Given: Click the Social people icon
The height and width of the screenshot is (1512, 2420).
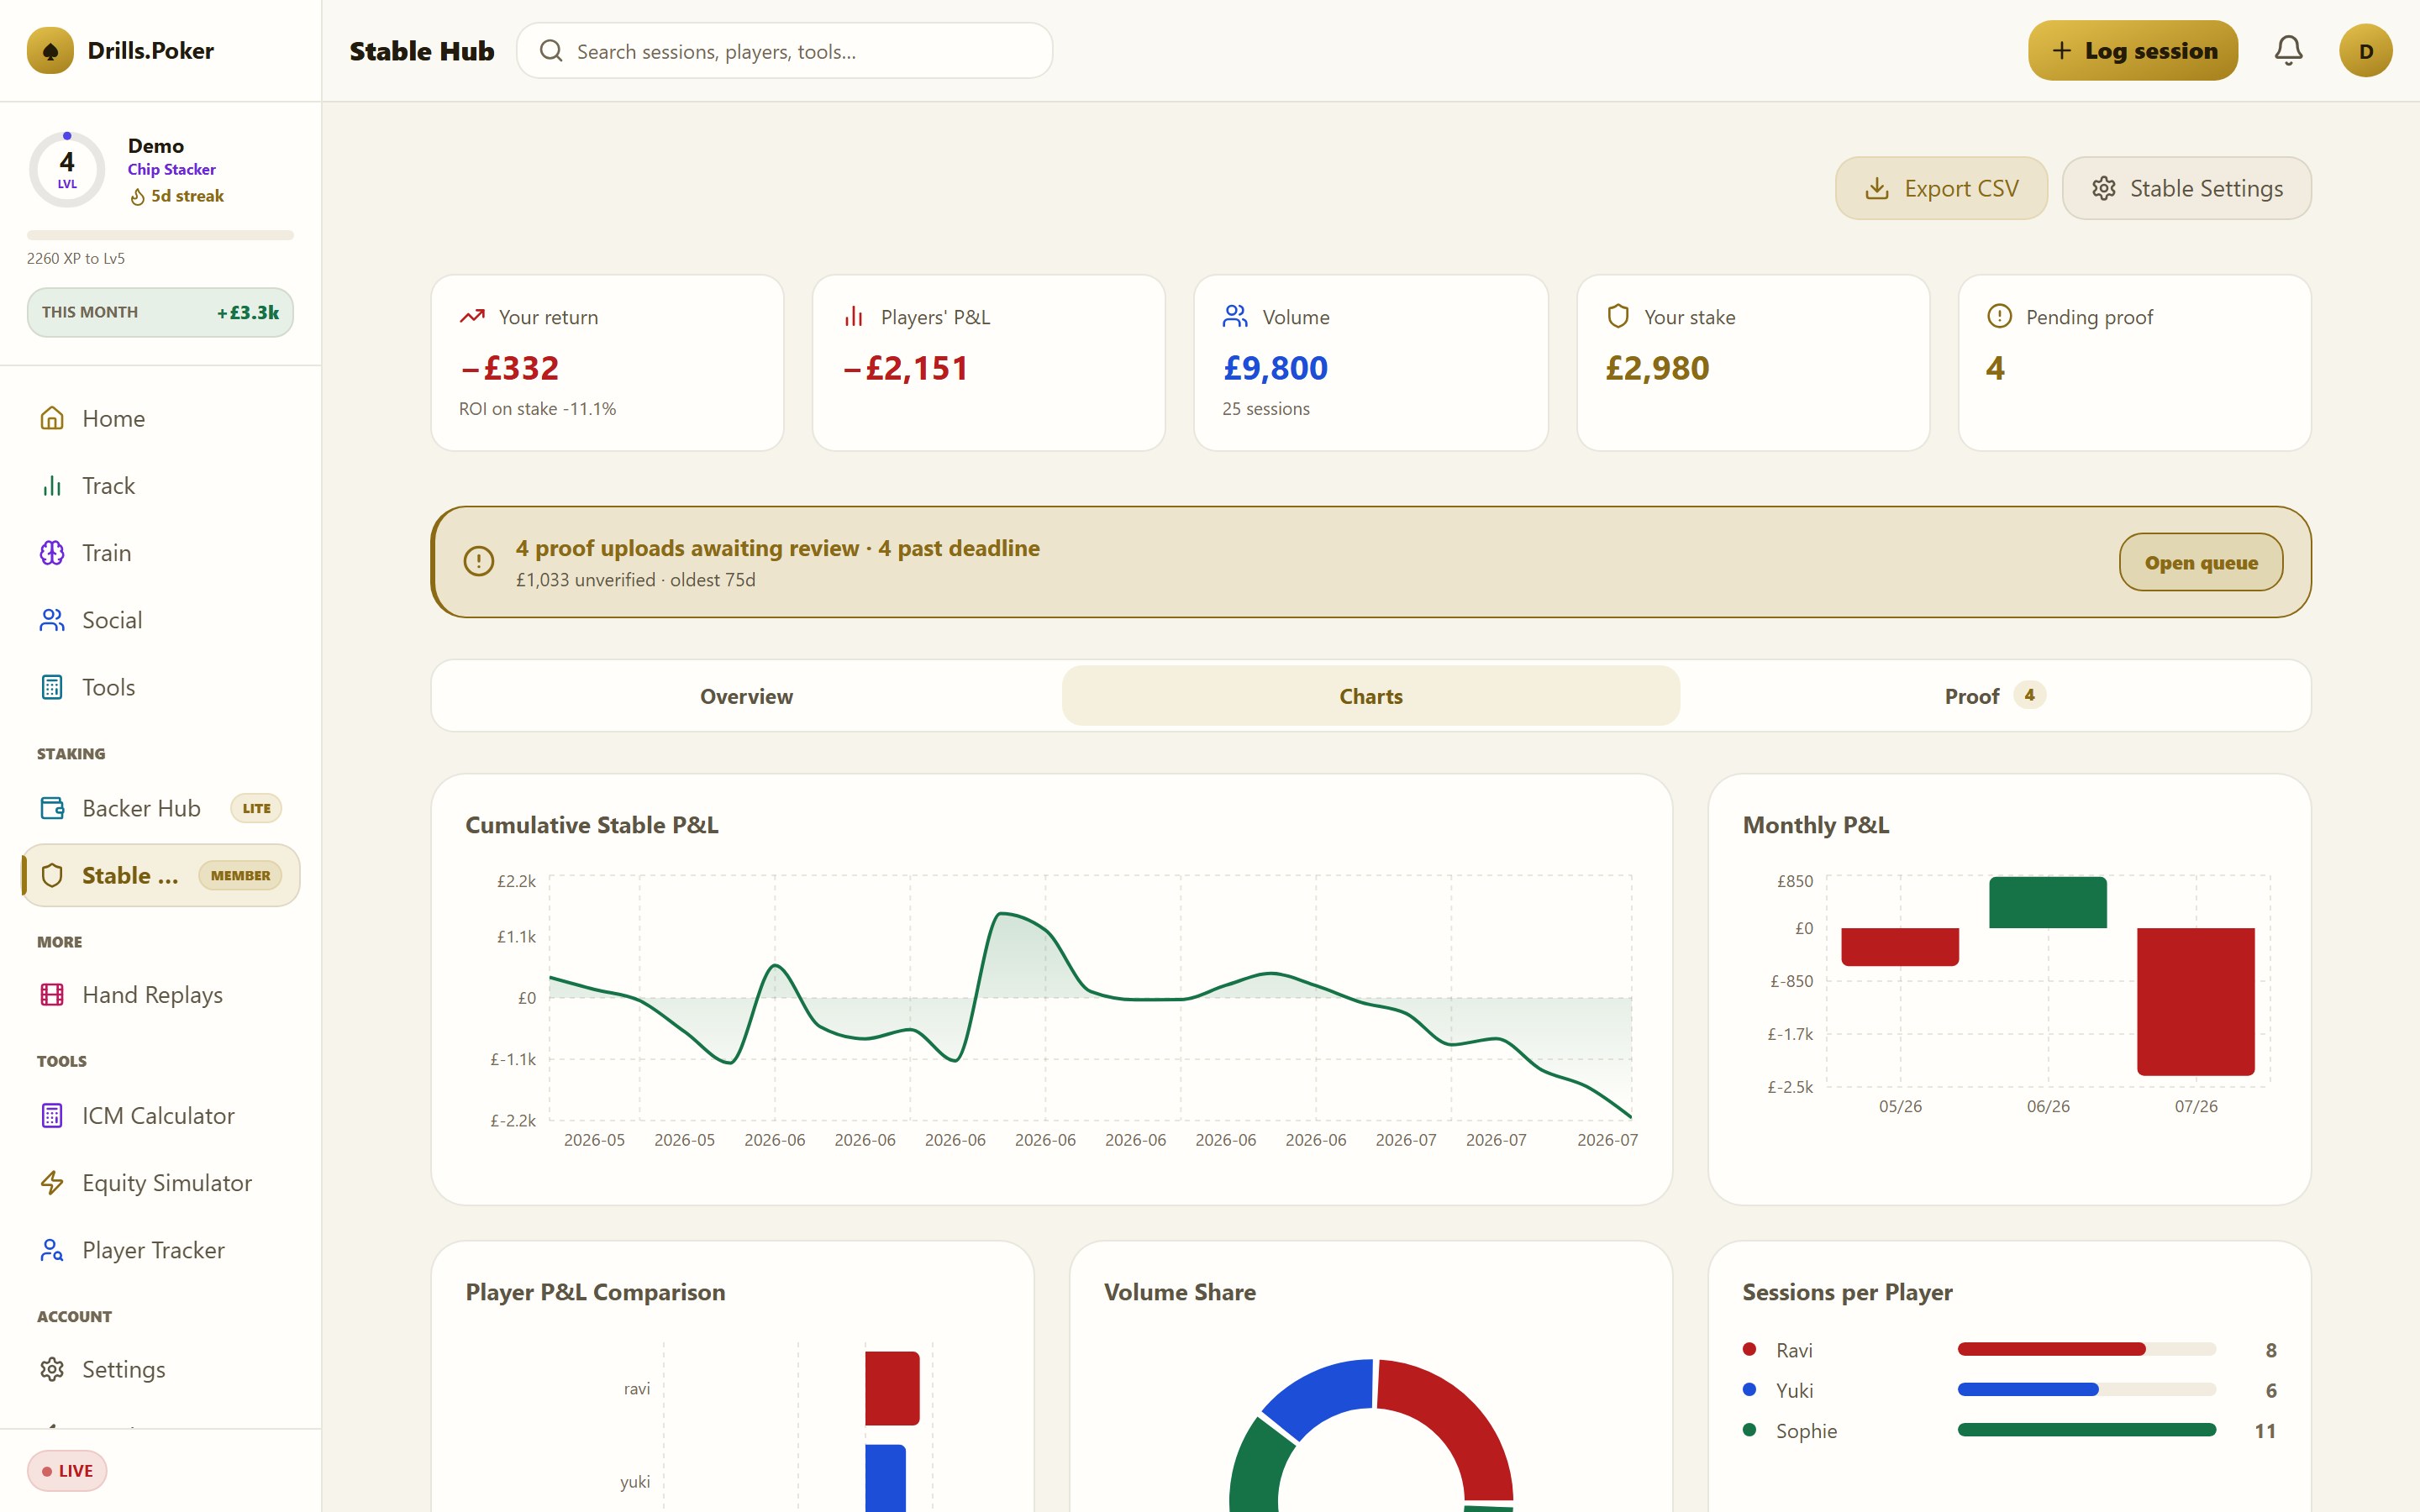Looking at the screenshot, I should click(52, 620).
